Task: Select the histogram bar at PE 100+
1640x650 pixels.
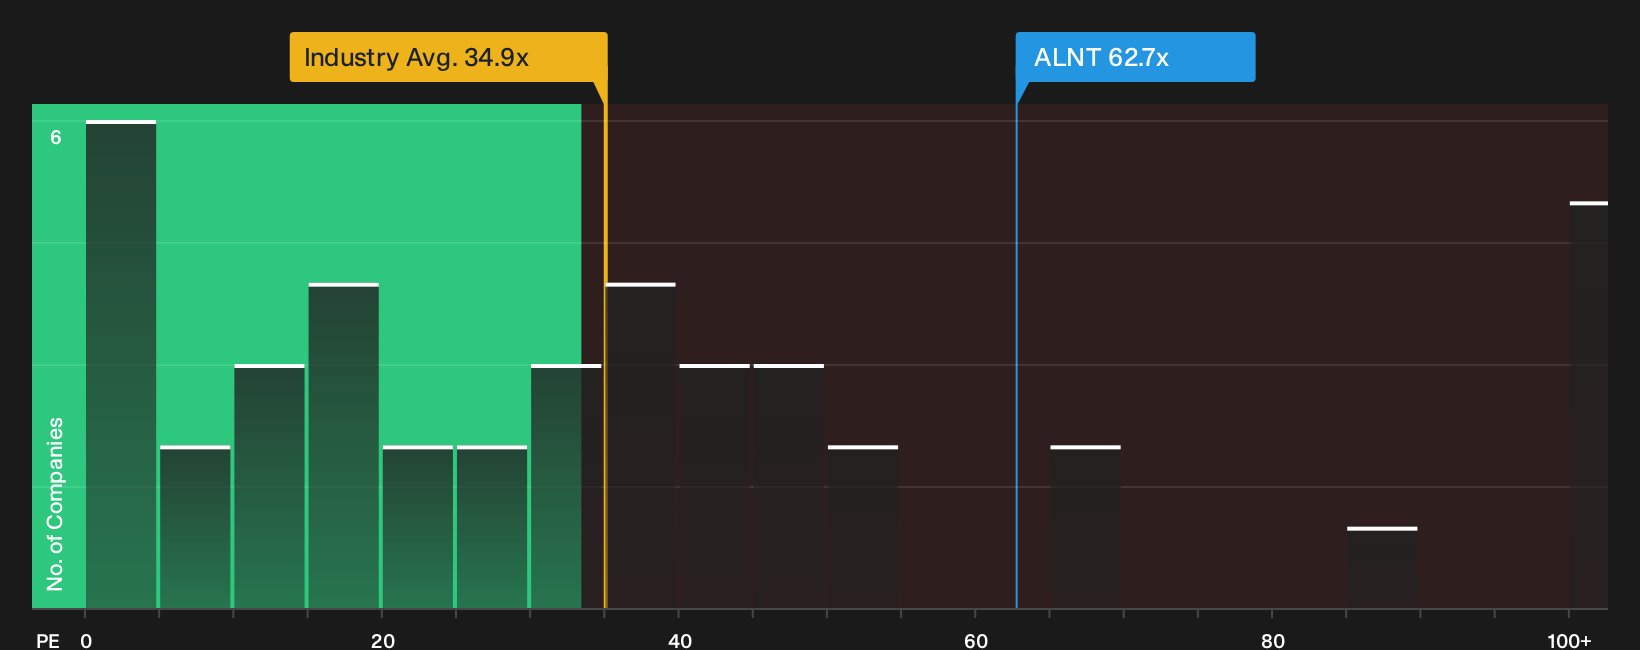Action: point(1589,405)
